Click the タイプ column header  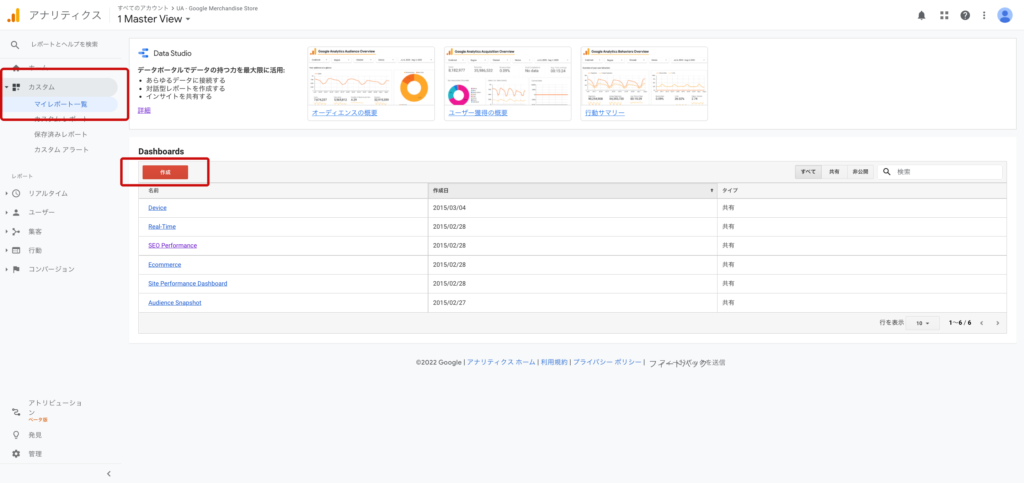pyautogui.click(x=861, y=191)
